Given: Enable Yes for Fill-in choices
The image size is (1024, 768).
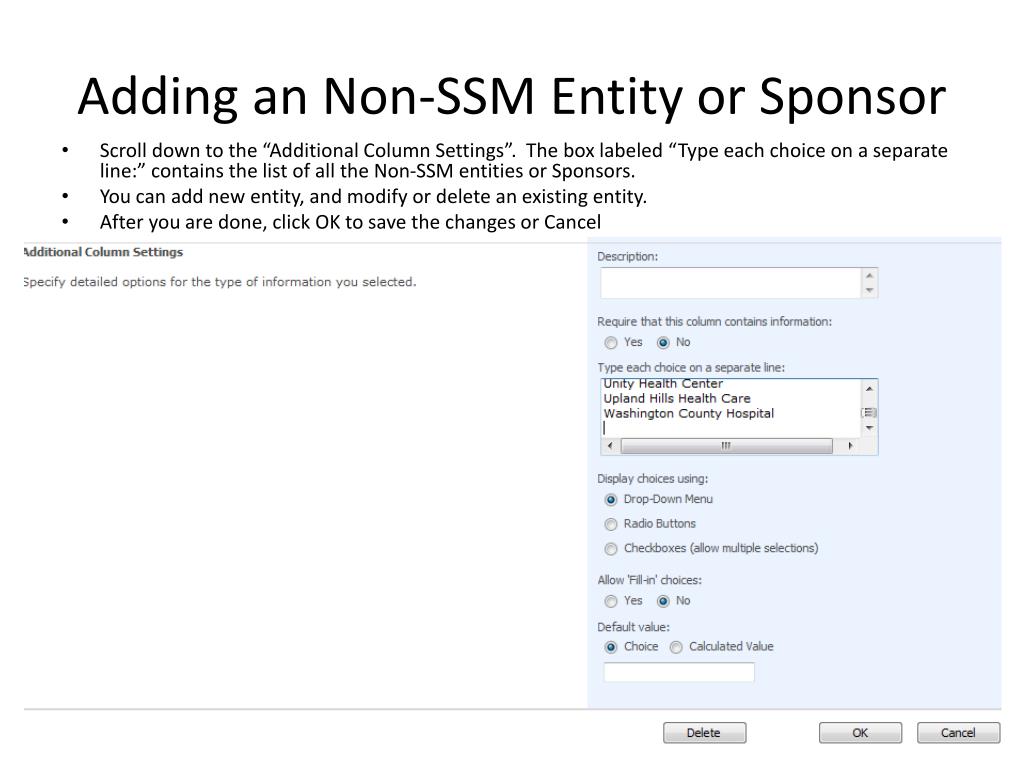Looking at the screenshot, I should pos(611,601).
